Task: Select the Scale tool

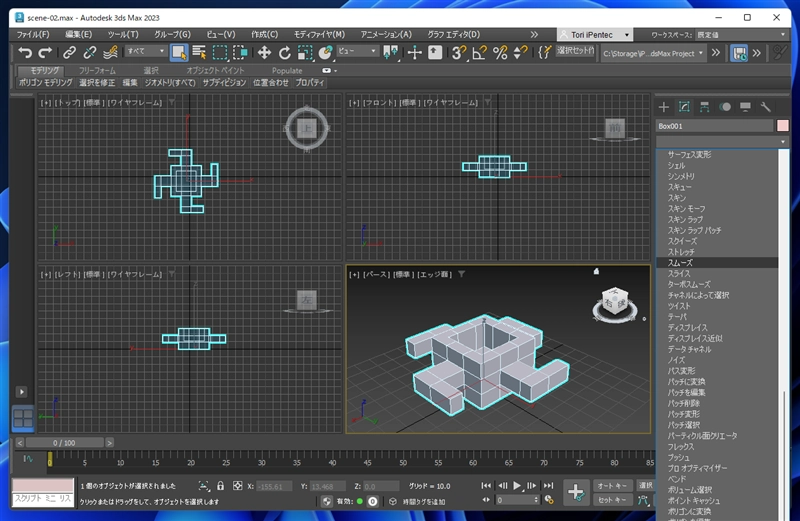Action: 305,52
